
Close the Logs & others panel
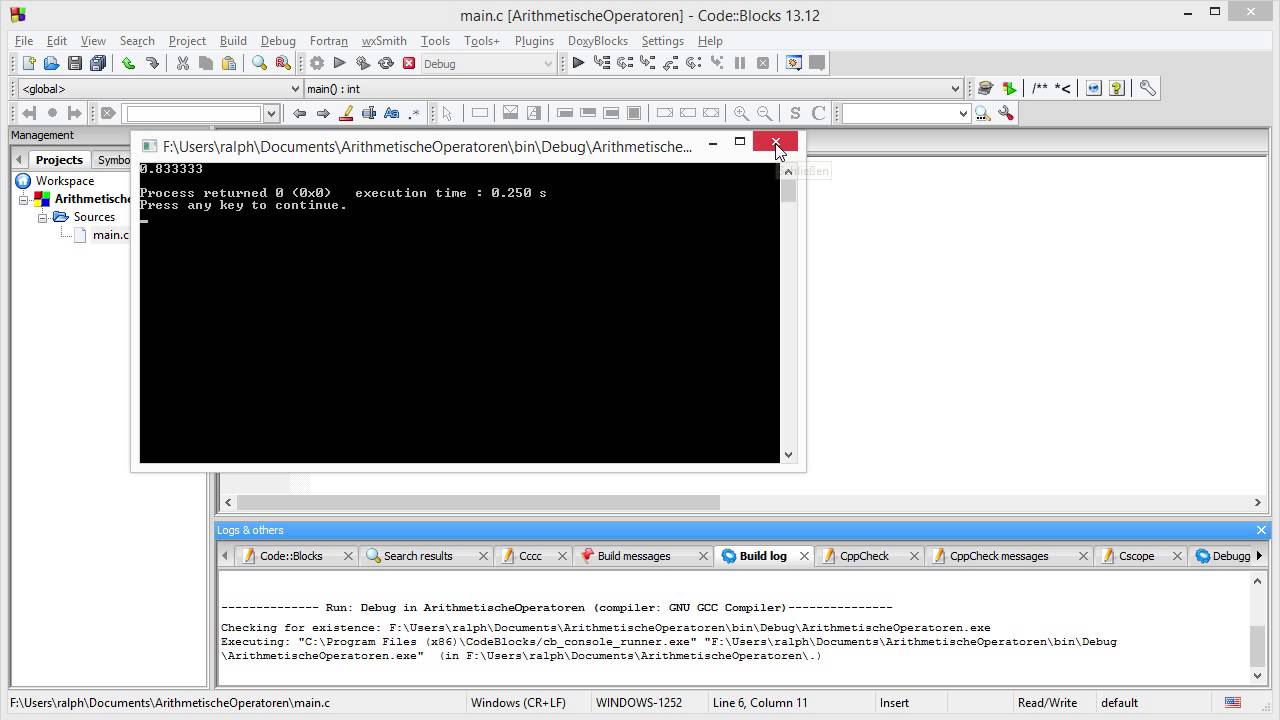click(x=1261, y=530)
